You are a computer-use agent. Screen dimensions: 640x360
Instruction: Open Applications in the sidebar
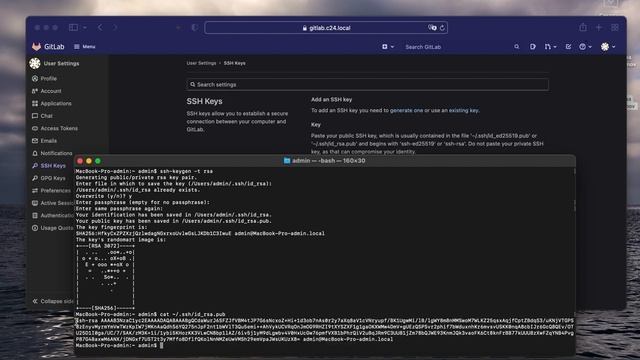(51, 103)
